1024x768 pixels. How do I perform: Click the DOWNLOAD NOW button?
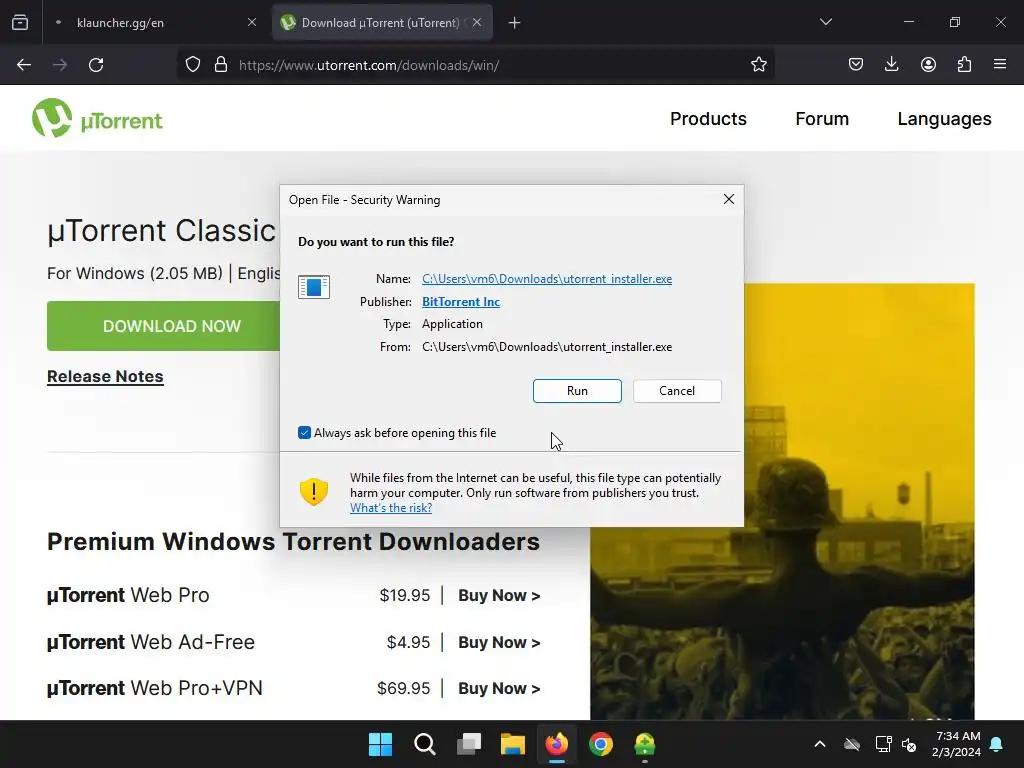pyautogui.click(x=164, y=326)
